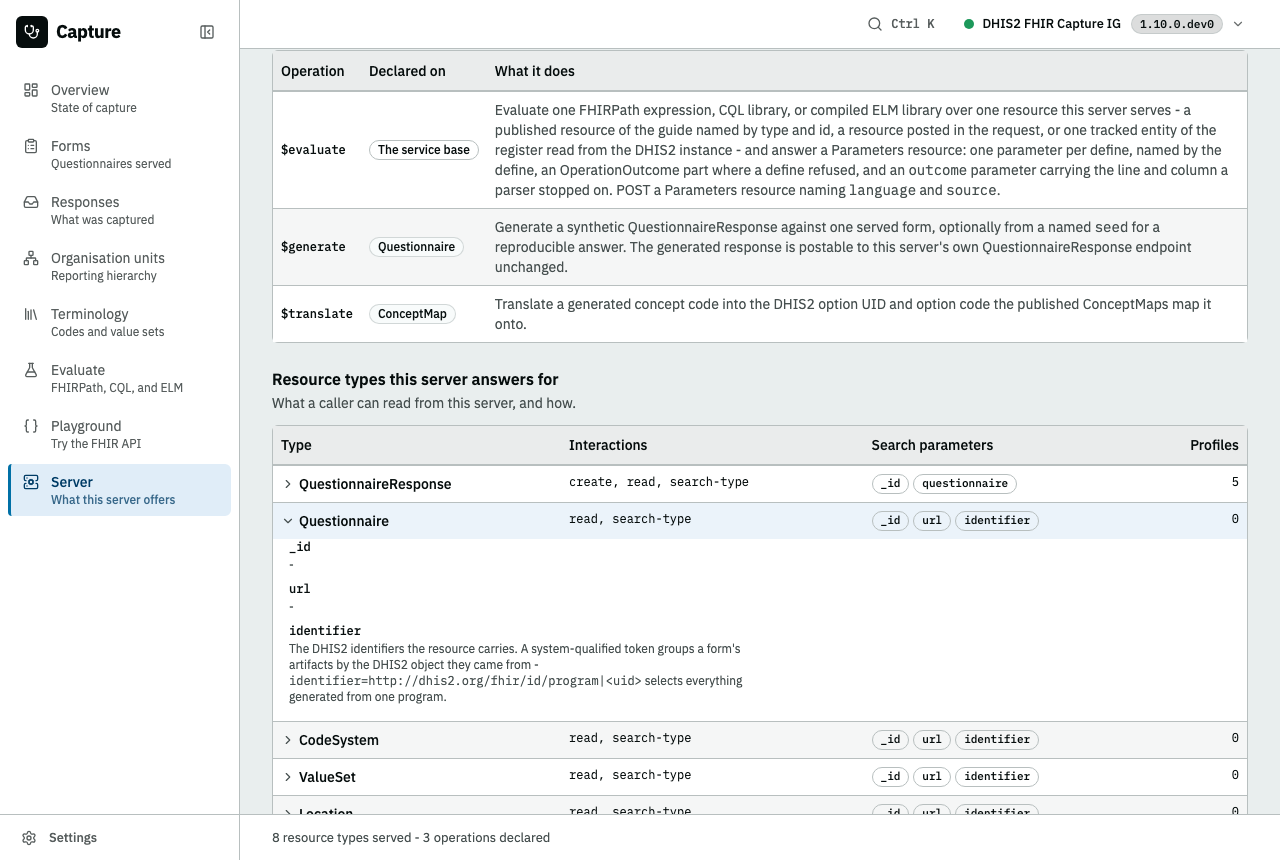Click the Overview grid icon
Screen dimensions: 1280x860
31,90
